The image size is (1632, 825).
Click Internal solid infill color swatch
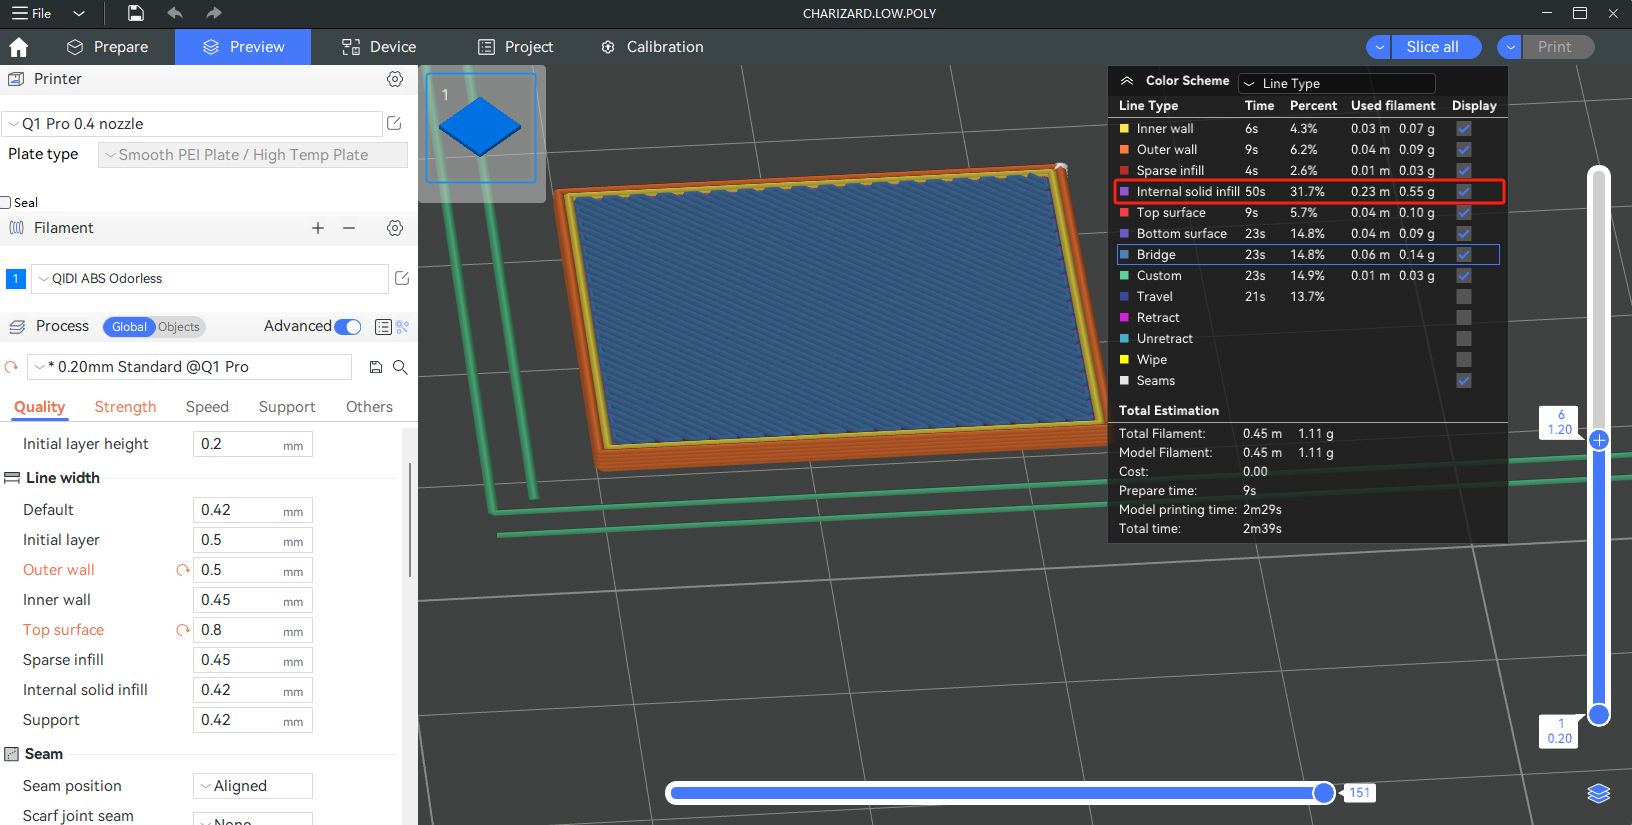[x=1124, y=191]
